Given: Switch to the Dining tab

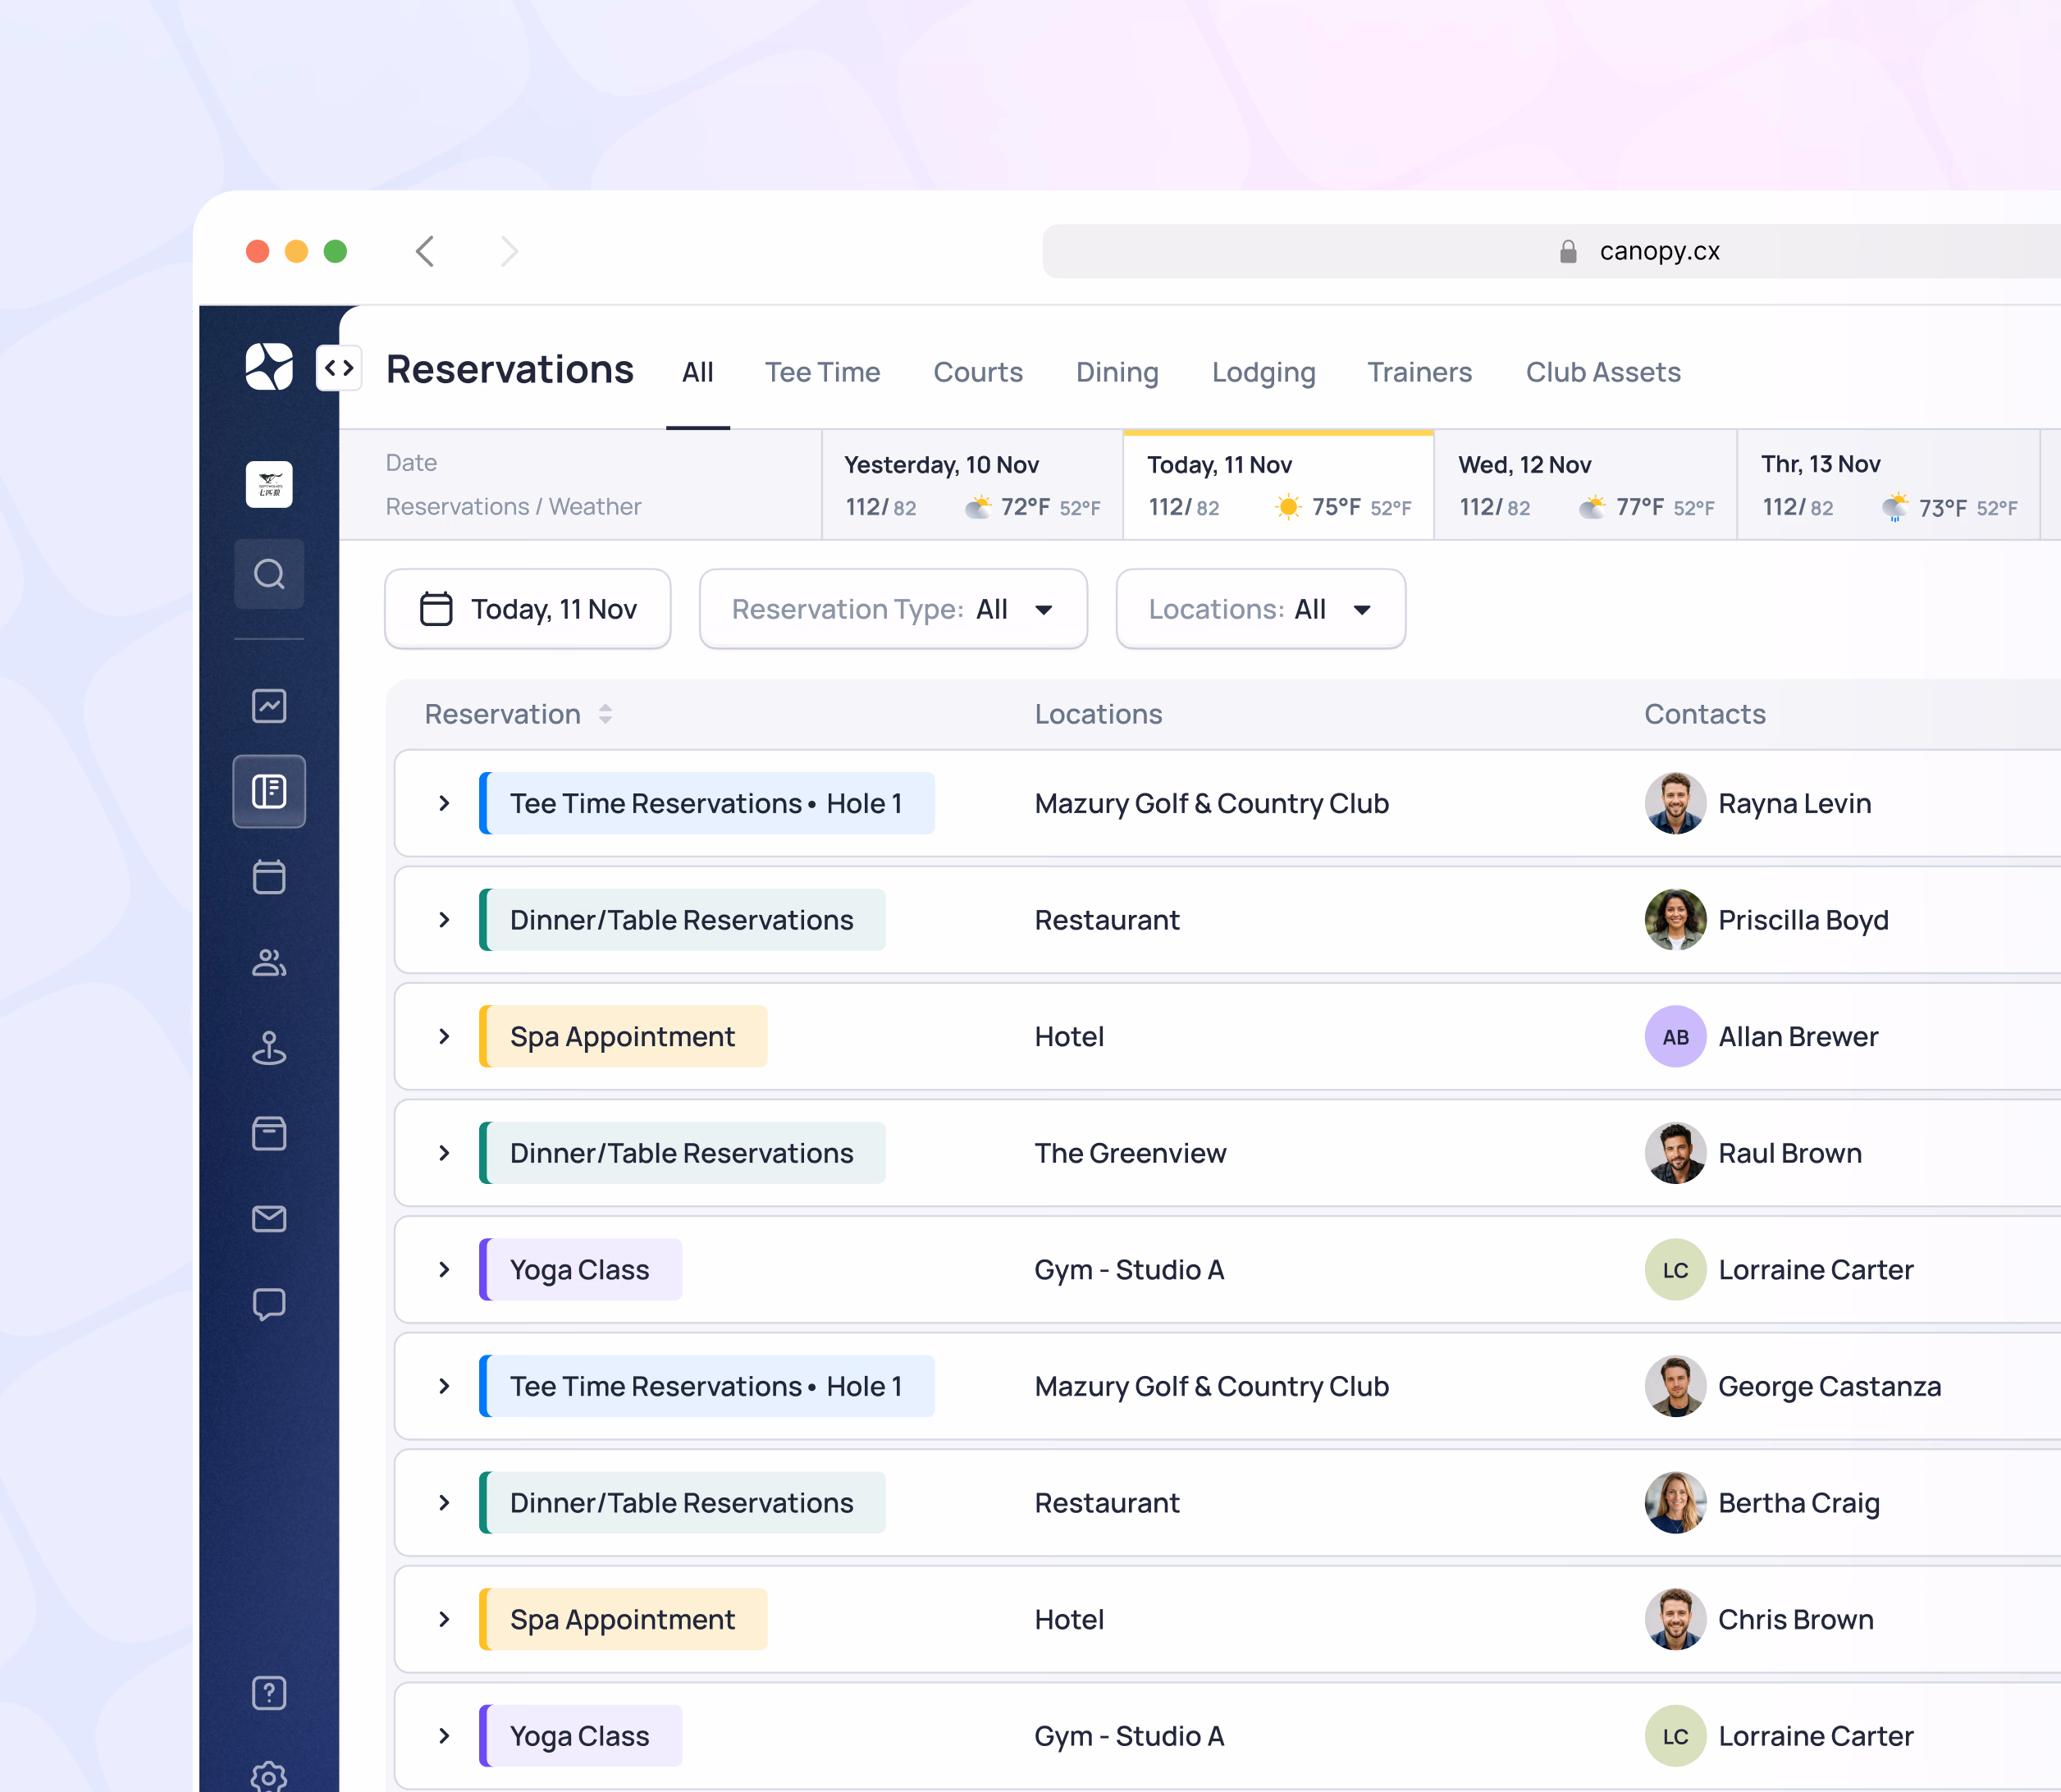Looking at the screenshot, I should coord(1117,372).
